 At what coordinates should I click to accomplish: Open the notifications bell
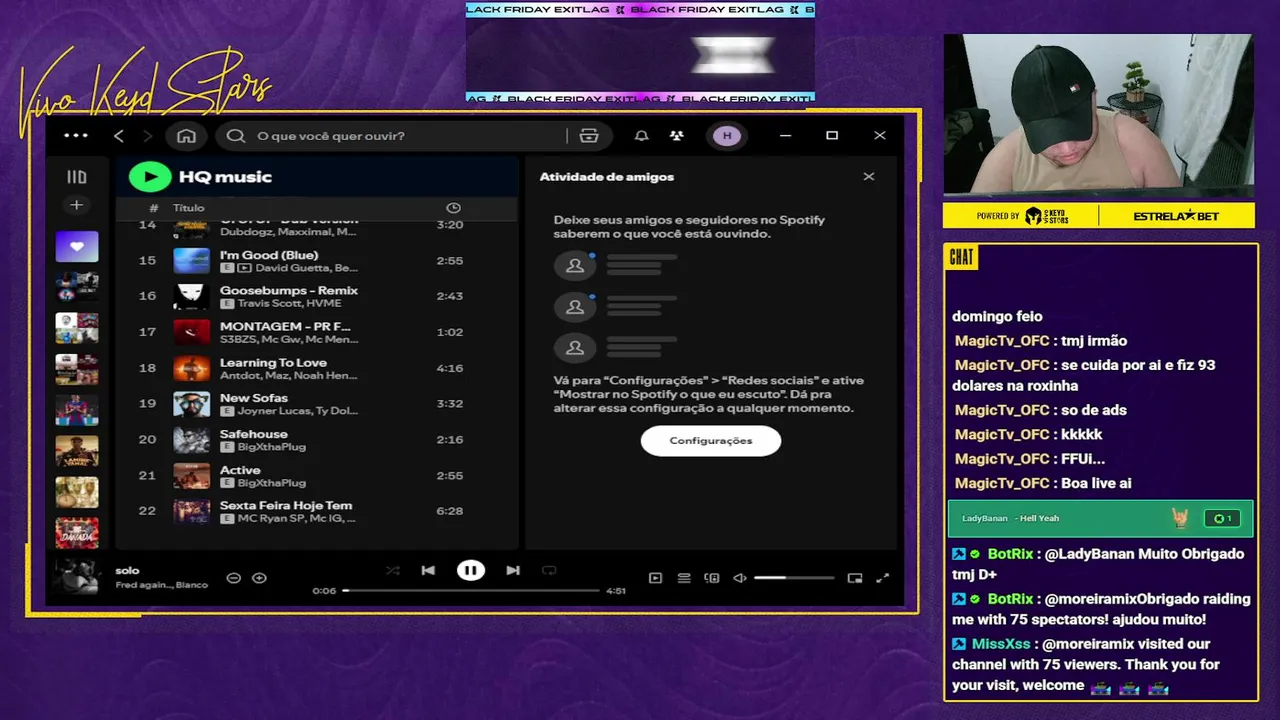pyautogui.click(x=642, y=136)
